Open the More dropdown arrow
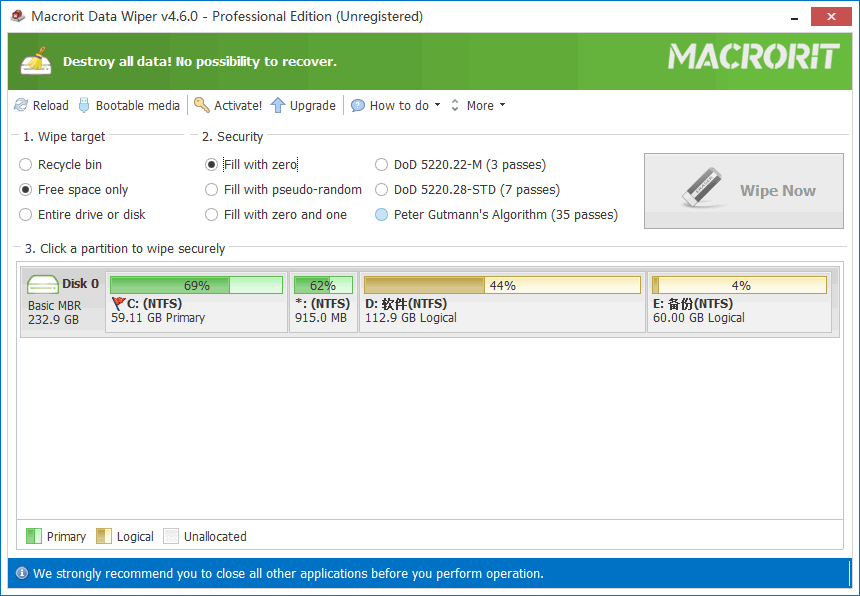 tap(502, 105)
